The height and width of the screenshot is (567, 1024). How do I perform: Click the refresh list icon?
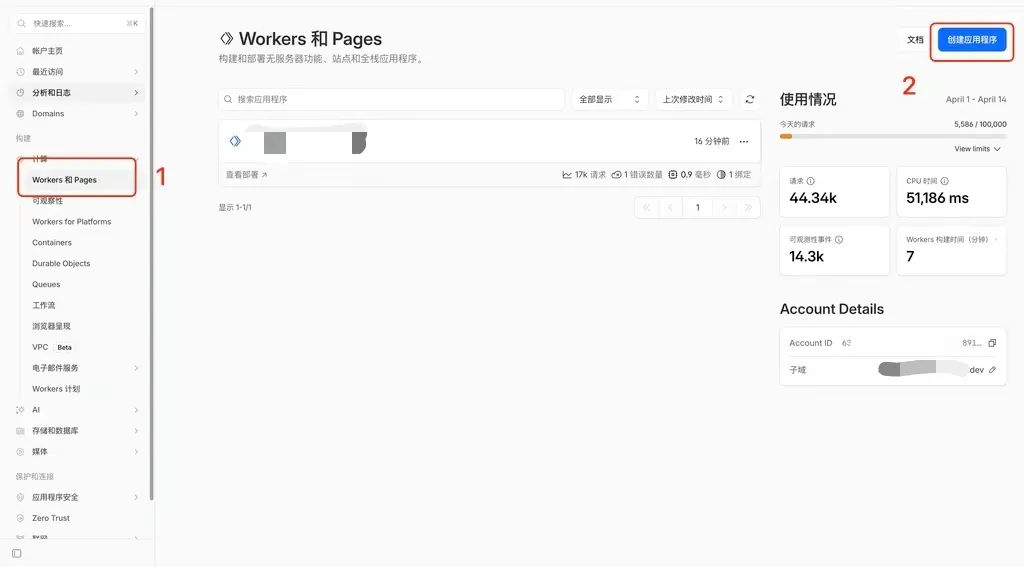coord(750,99)
